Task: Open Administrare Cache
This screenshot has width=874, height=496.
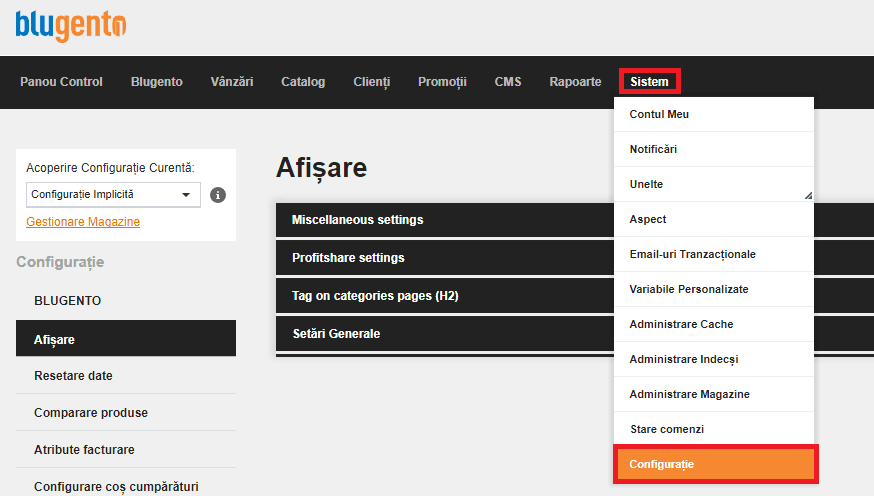Action: pos(714,324)
